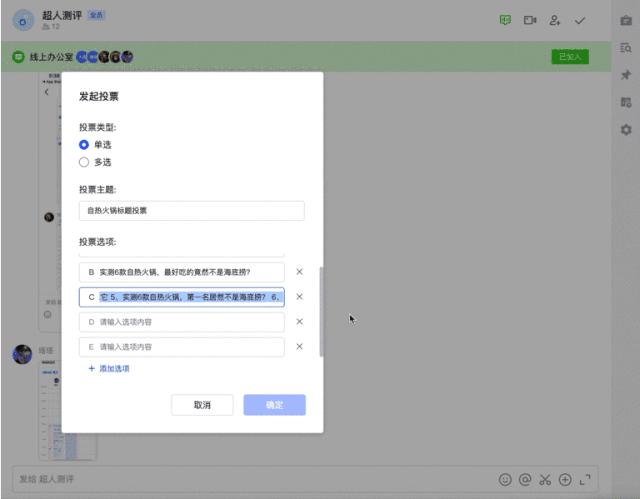Open the emoji picker in chat input
This screenshot has height=499, width=640.
pyautogui.click(x=505, y=479)
